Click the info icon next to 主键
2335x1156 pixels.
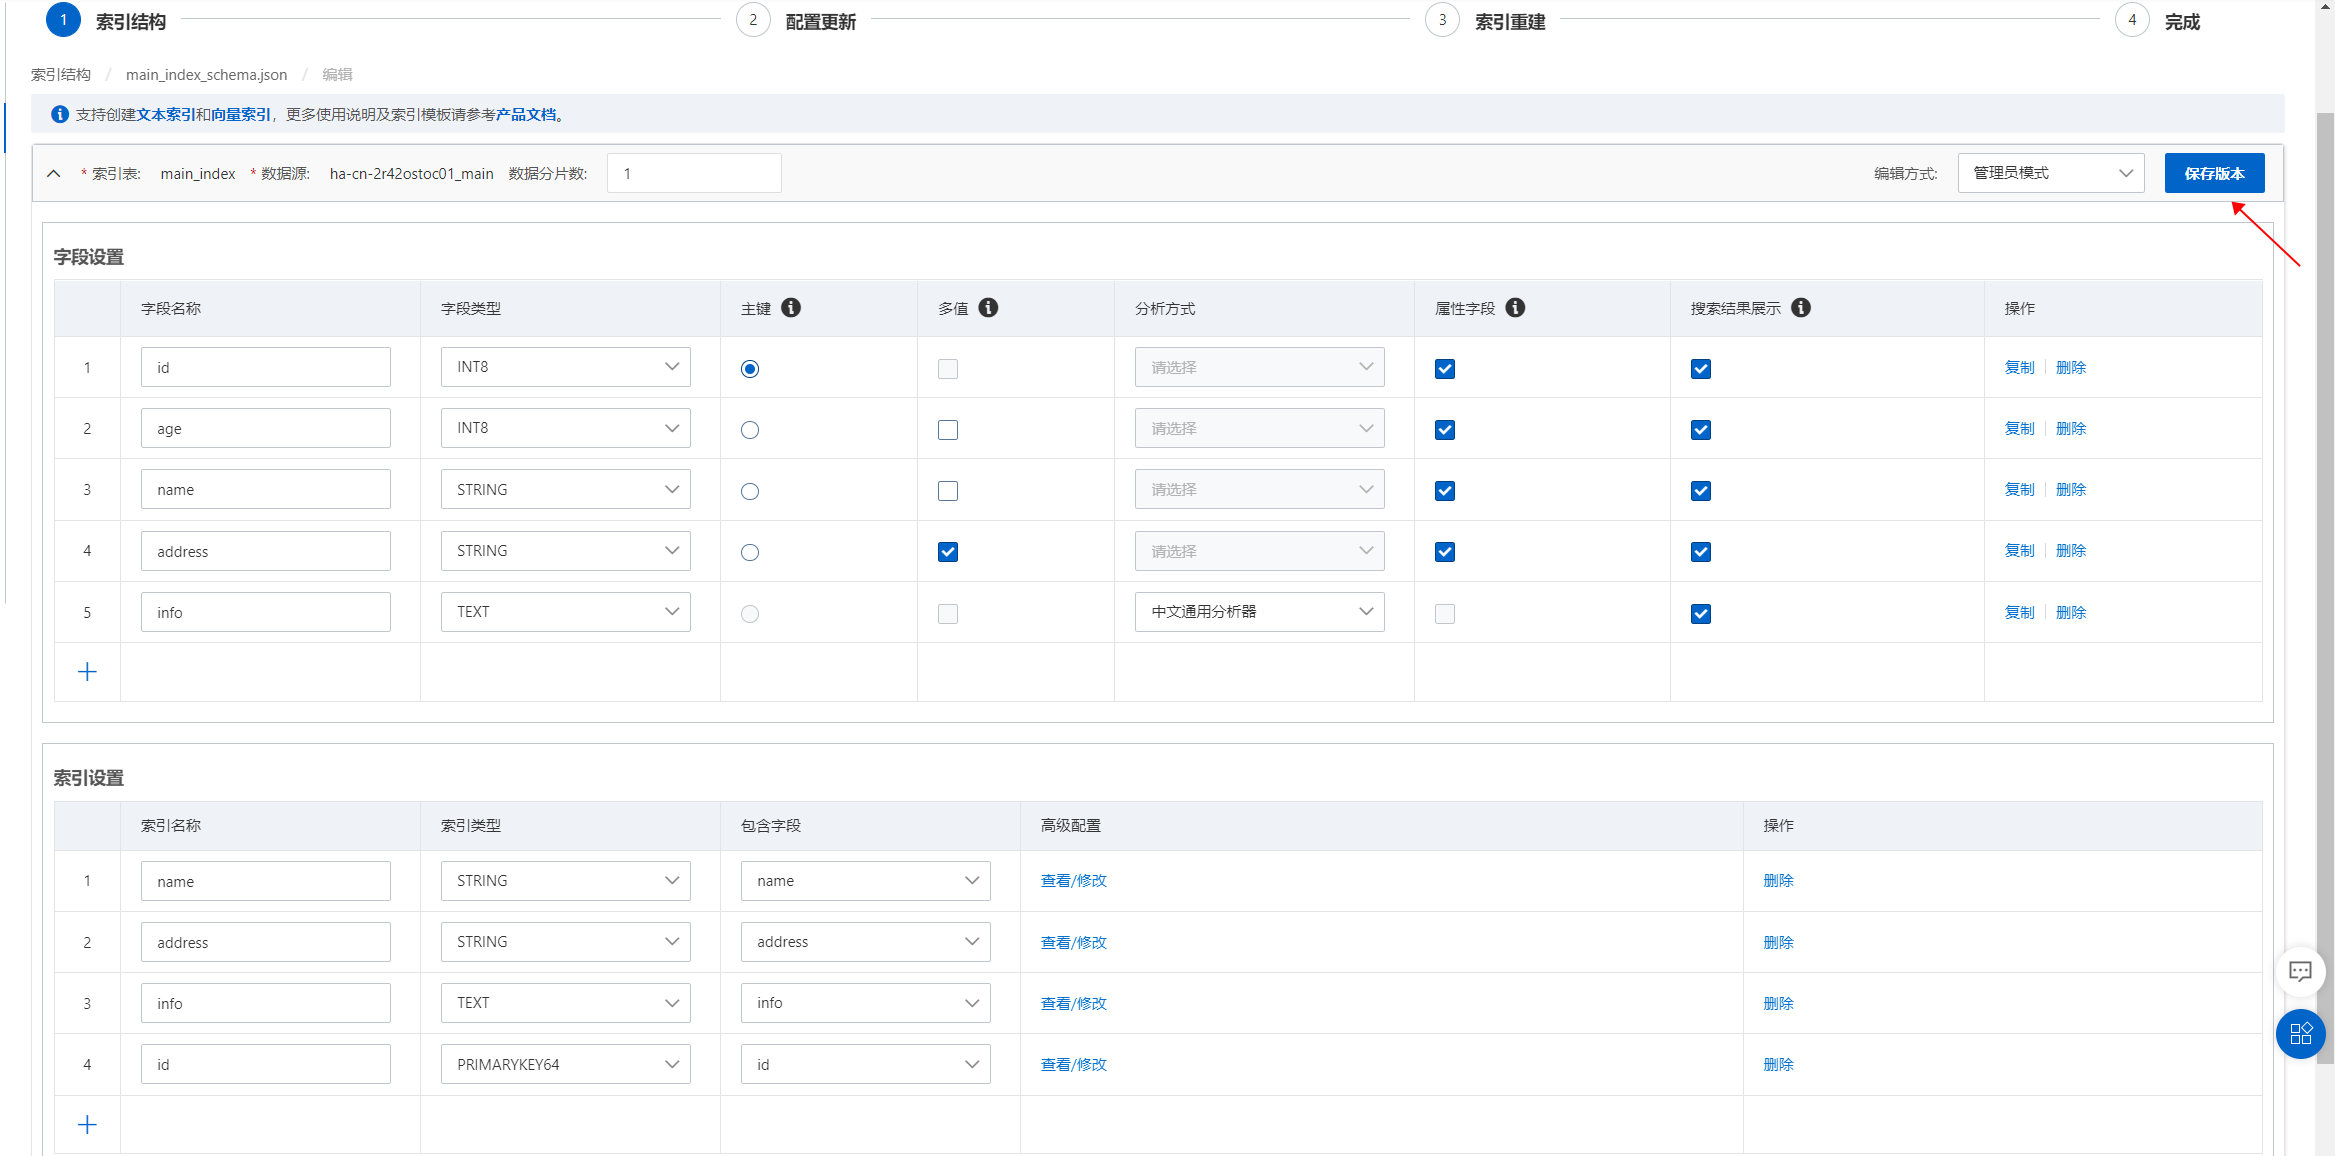point(791,308)
